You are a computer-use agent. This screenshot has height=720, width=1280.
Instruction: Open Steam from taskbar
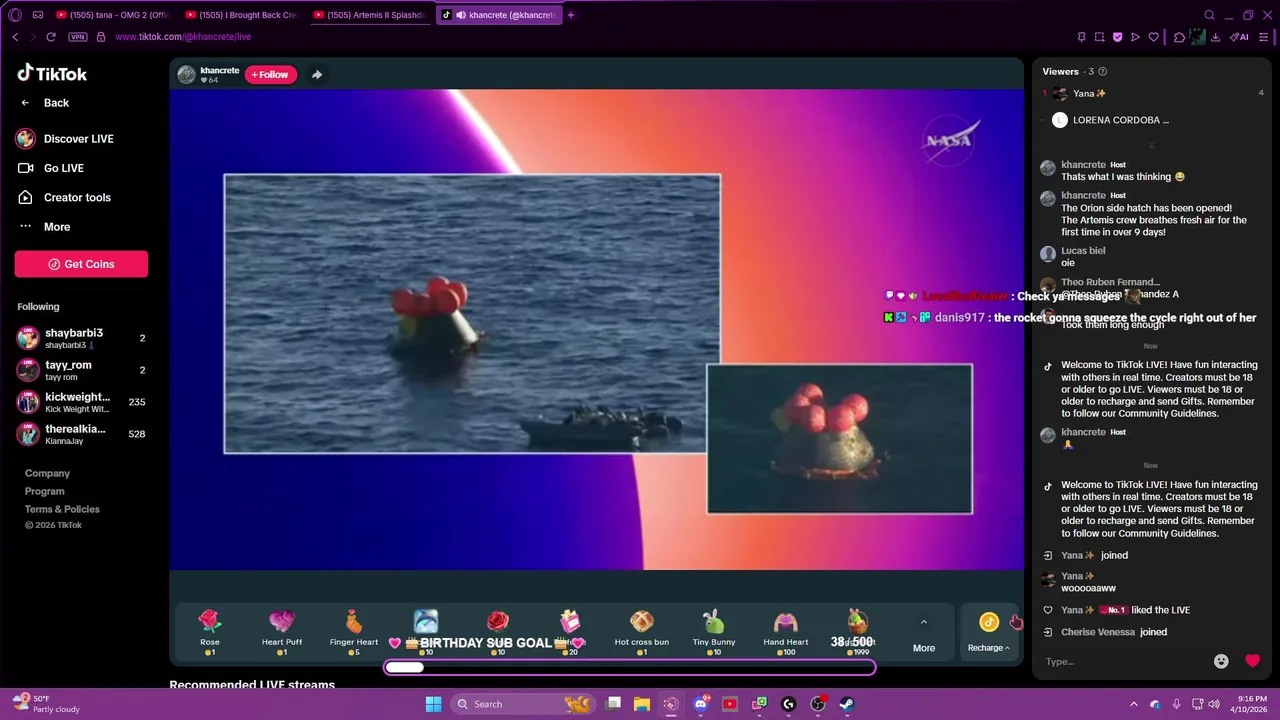[x=847, y=704]
